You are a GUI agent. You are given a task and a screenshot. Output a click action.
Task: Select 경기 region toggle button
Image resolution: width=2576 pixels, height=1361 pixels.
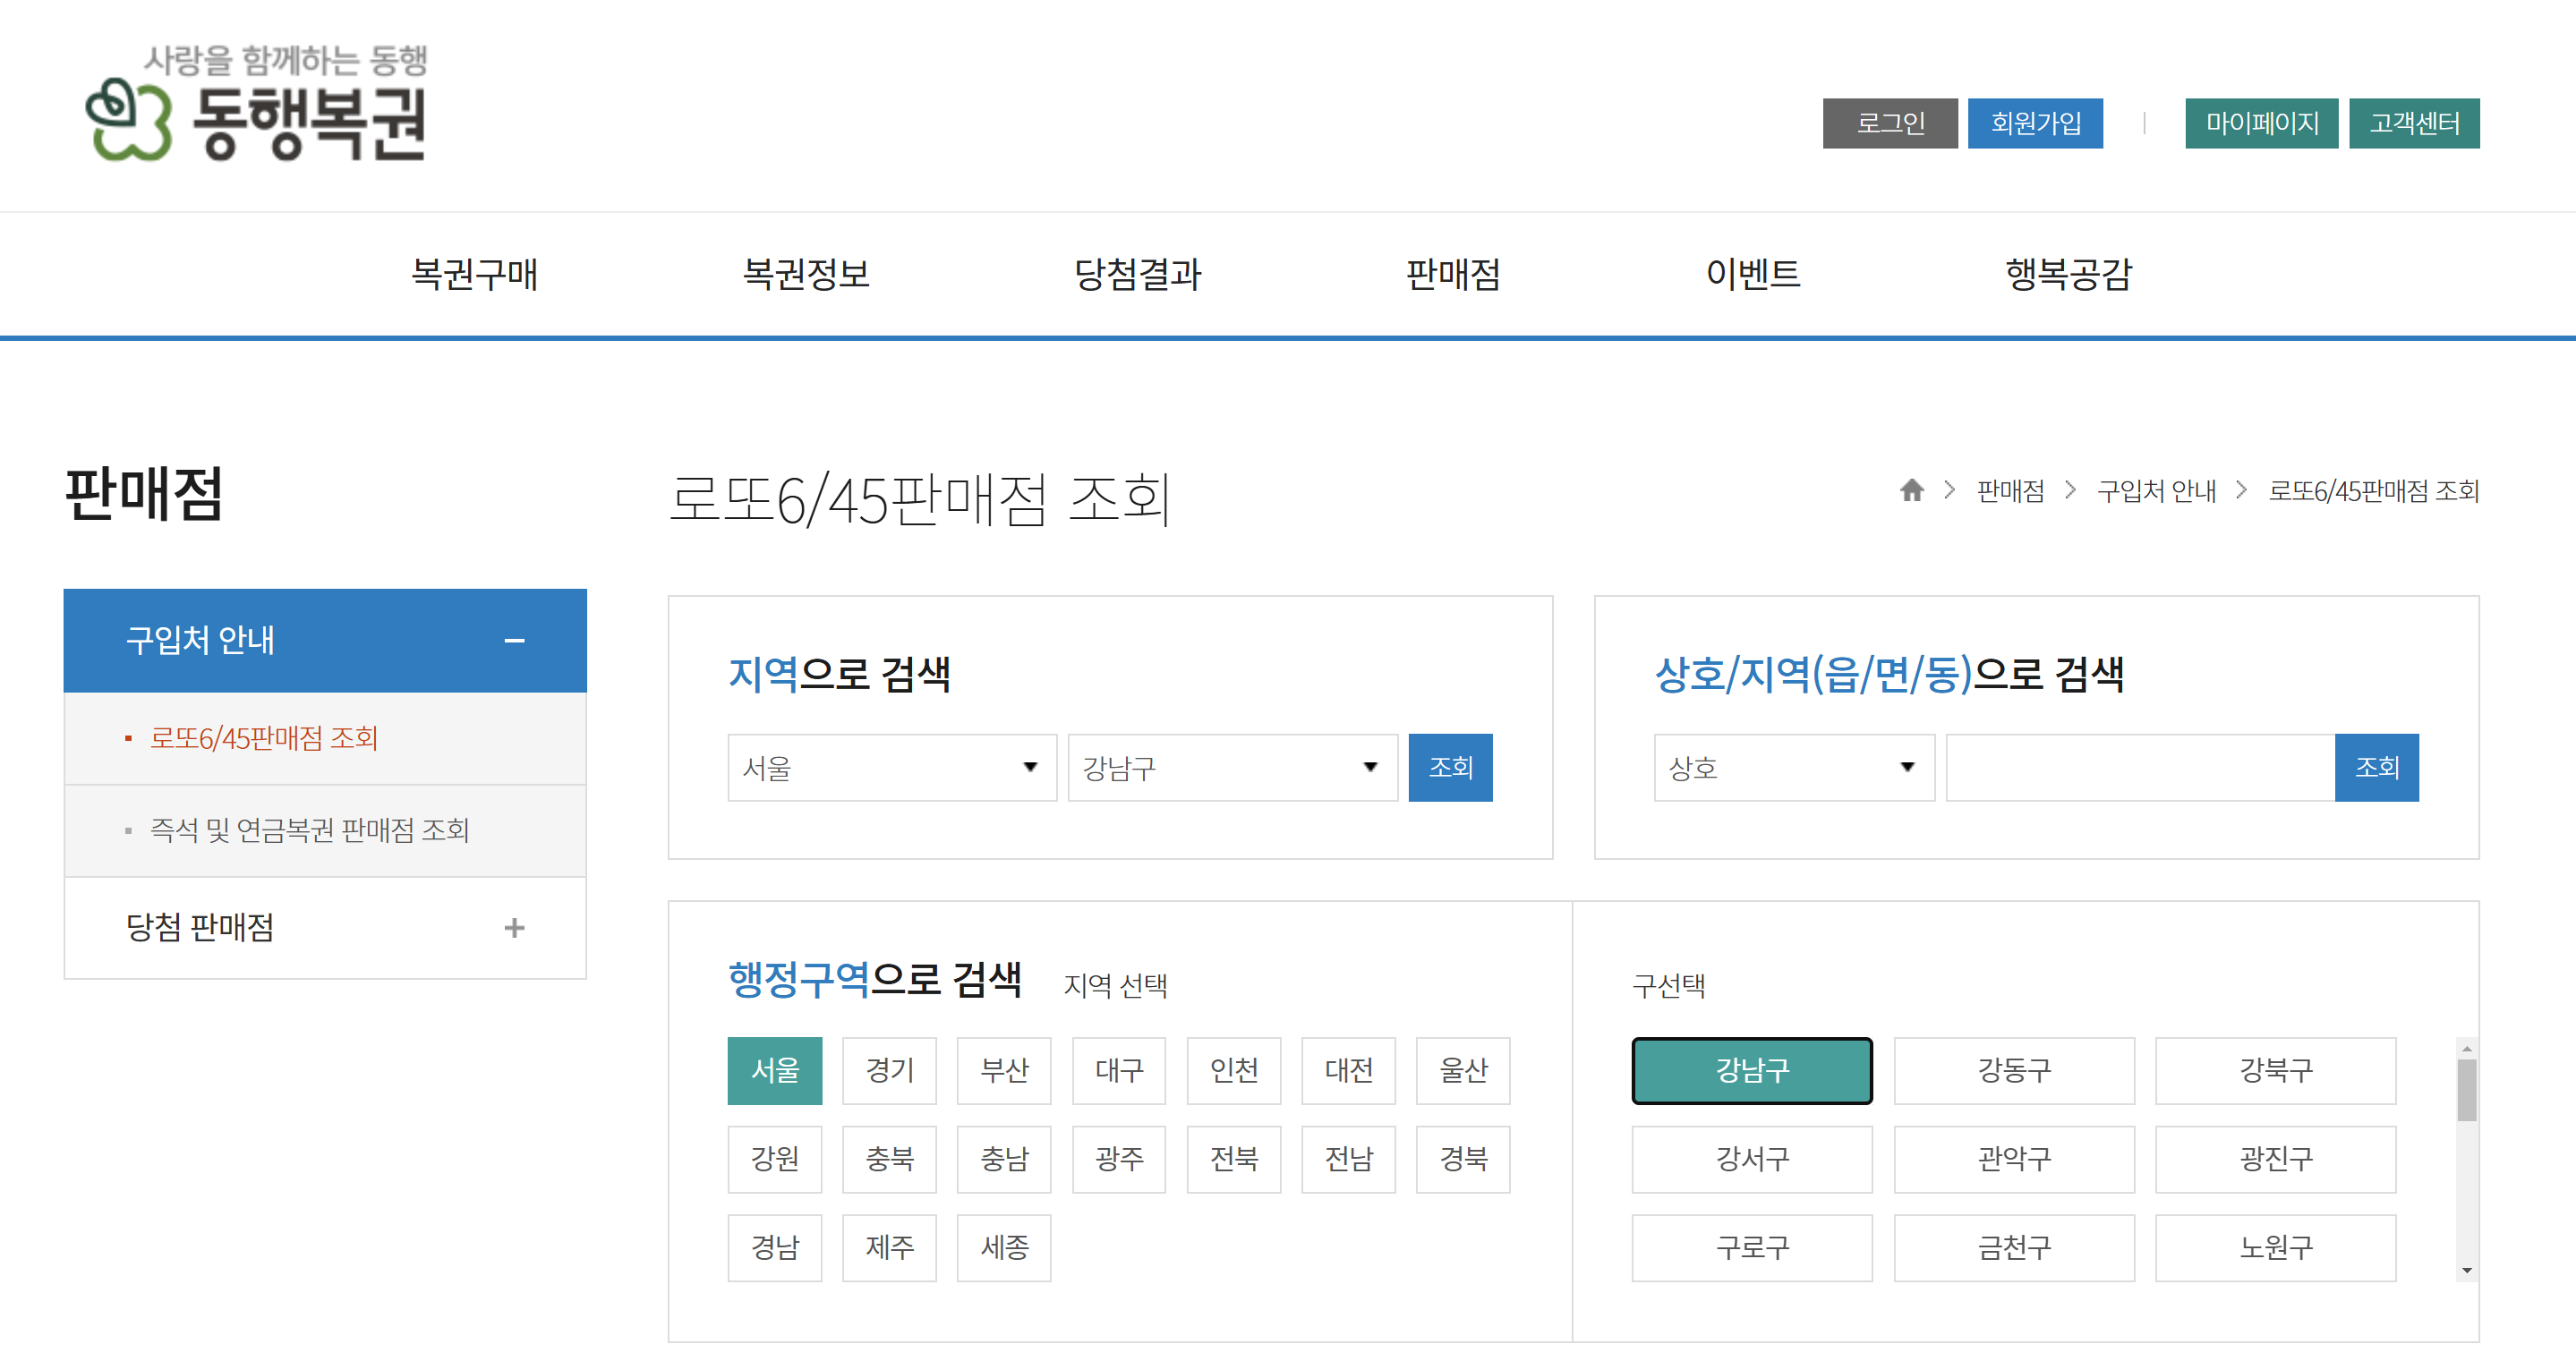888,1070
